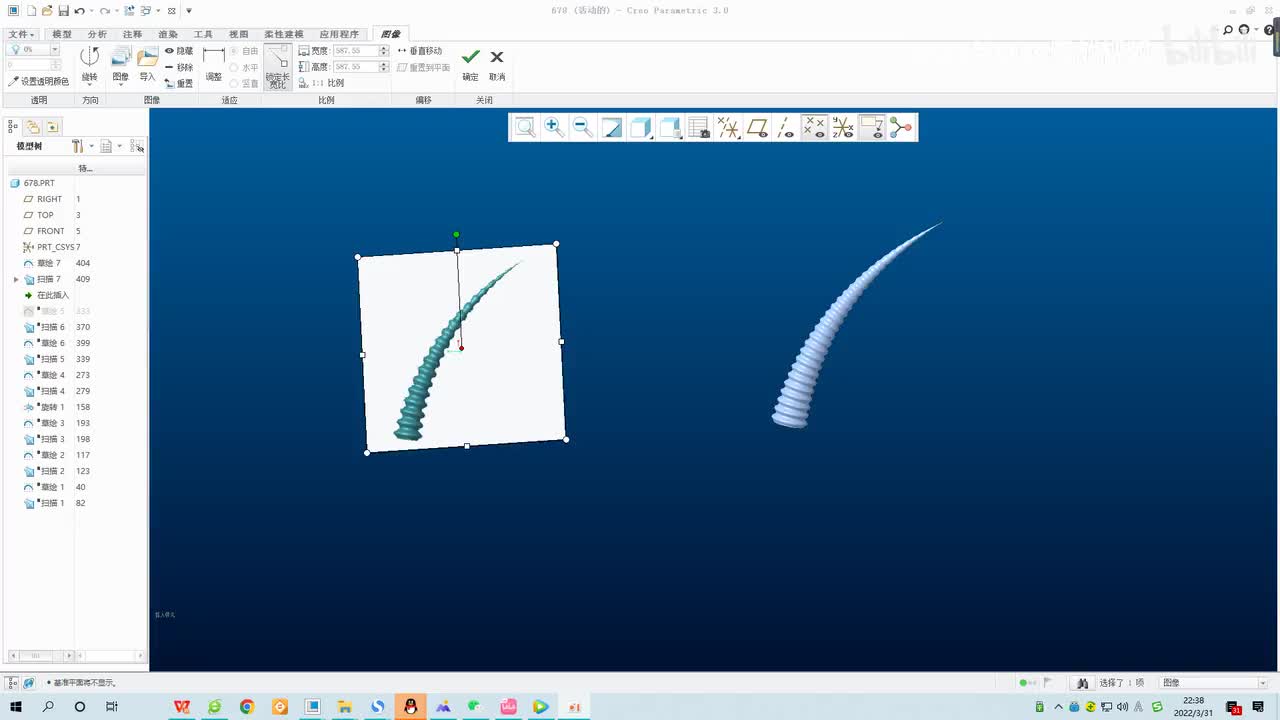Image resolution: width=1280 pixels, height=720 pixels.
Task: Switch to the 应用程序 ribbon tab
Action: click(x=339, y=34)
